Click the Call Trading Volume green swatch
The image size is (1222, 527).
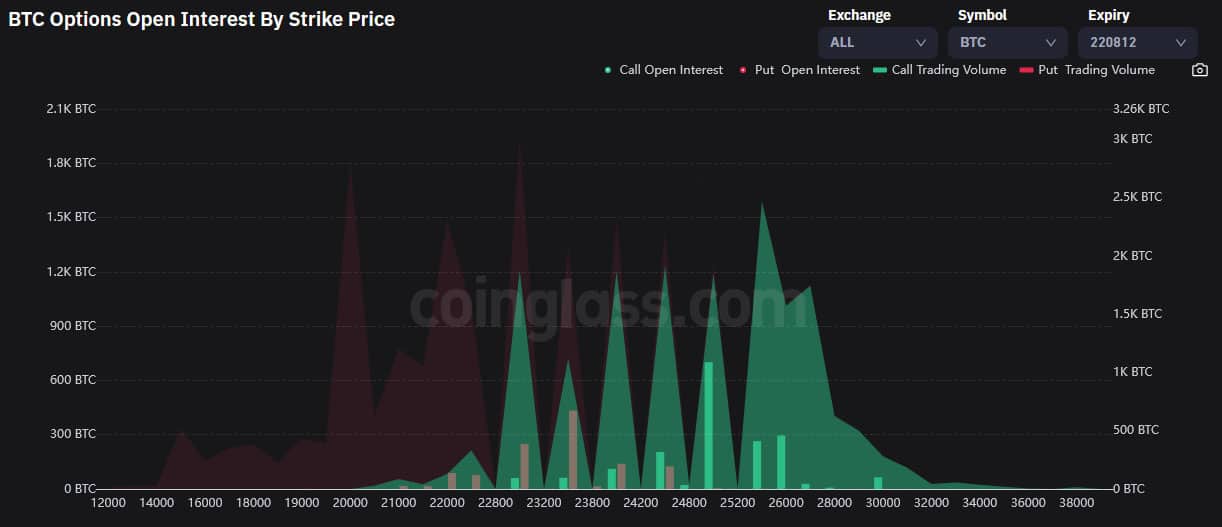click(880, 70)
